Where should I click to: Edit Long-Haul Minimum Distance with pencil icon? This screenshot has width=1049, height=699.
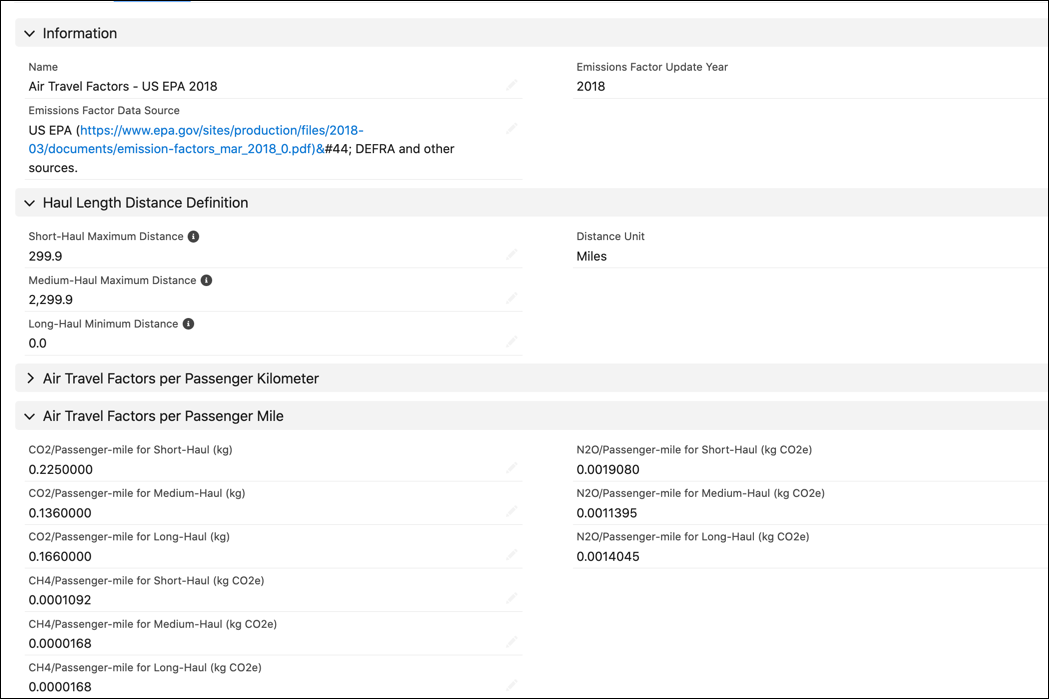coord(512,342)
